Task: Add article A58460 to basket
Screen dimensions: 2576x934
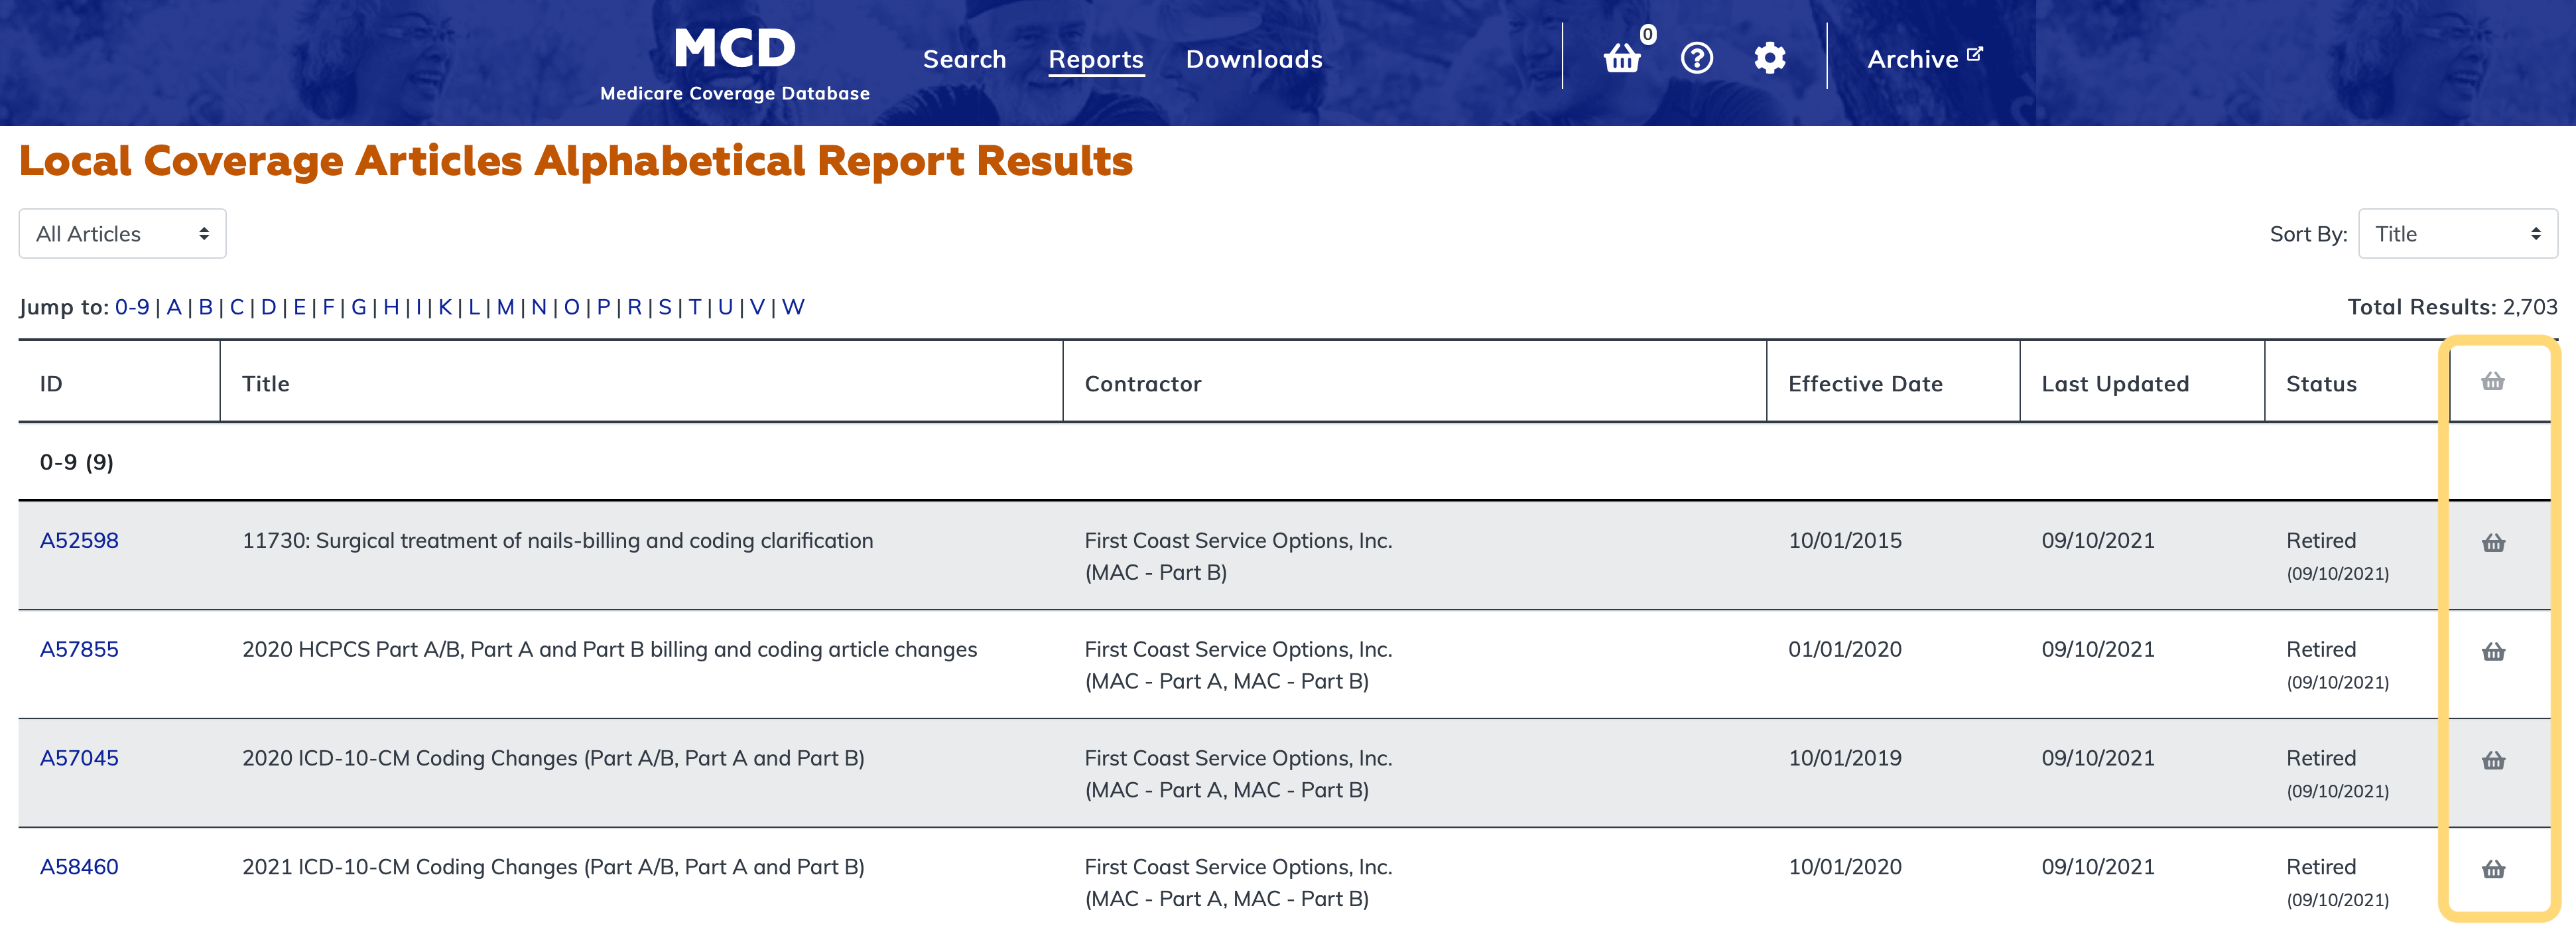Action: [2493, 869]
